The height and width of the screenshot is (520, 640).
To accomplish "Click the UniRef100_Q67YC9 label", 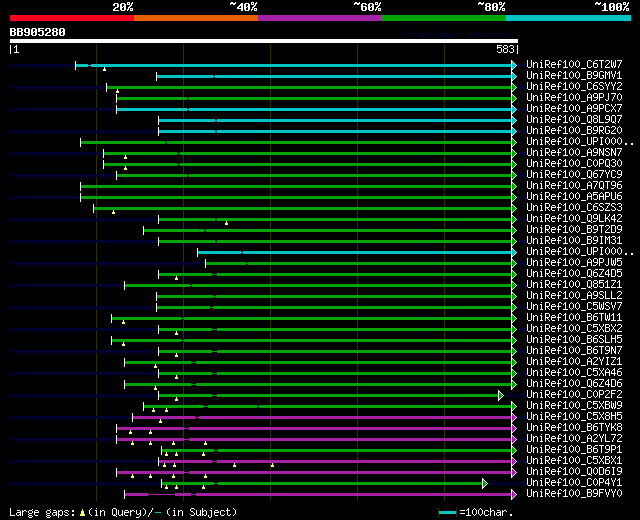I will pyautogui.click(x=574, y=175).
